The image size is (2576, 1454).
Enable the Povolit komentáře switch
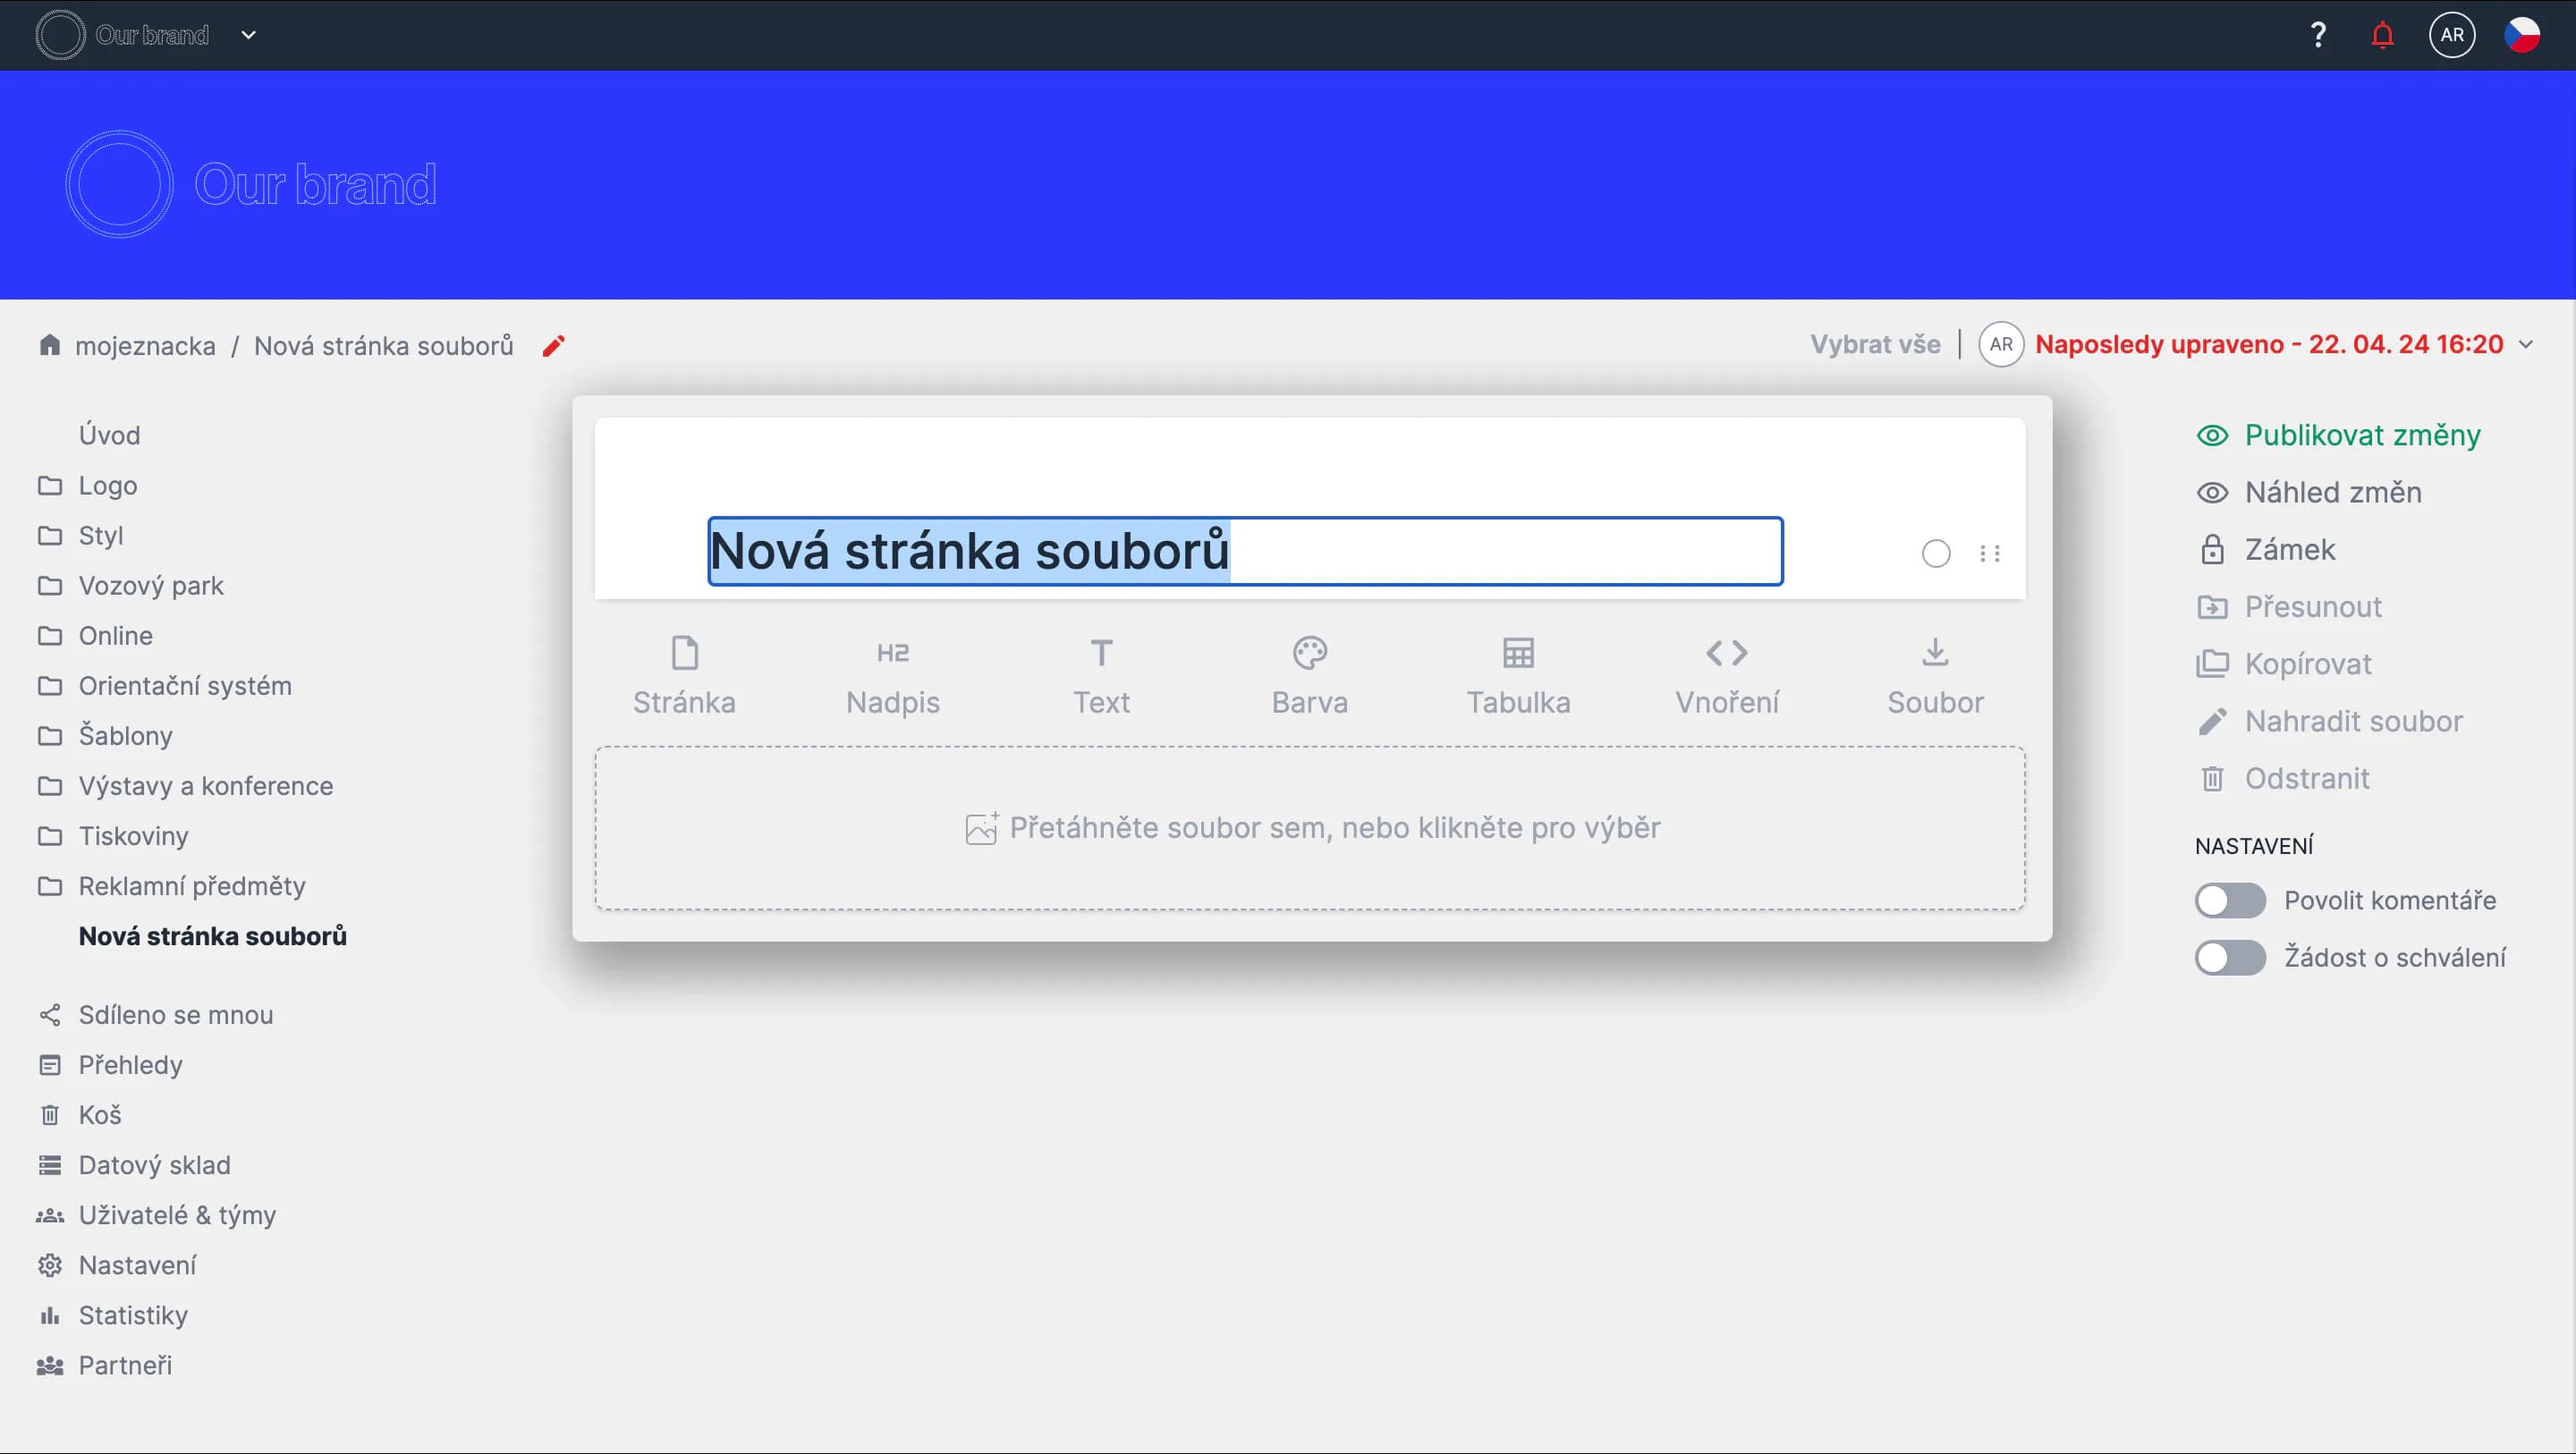coord(2229,900)
